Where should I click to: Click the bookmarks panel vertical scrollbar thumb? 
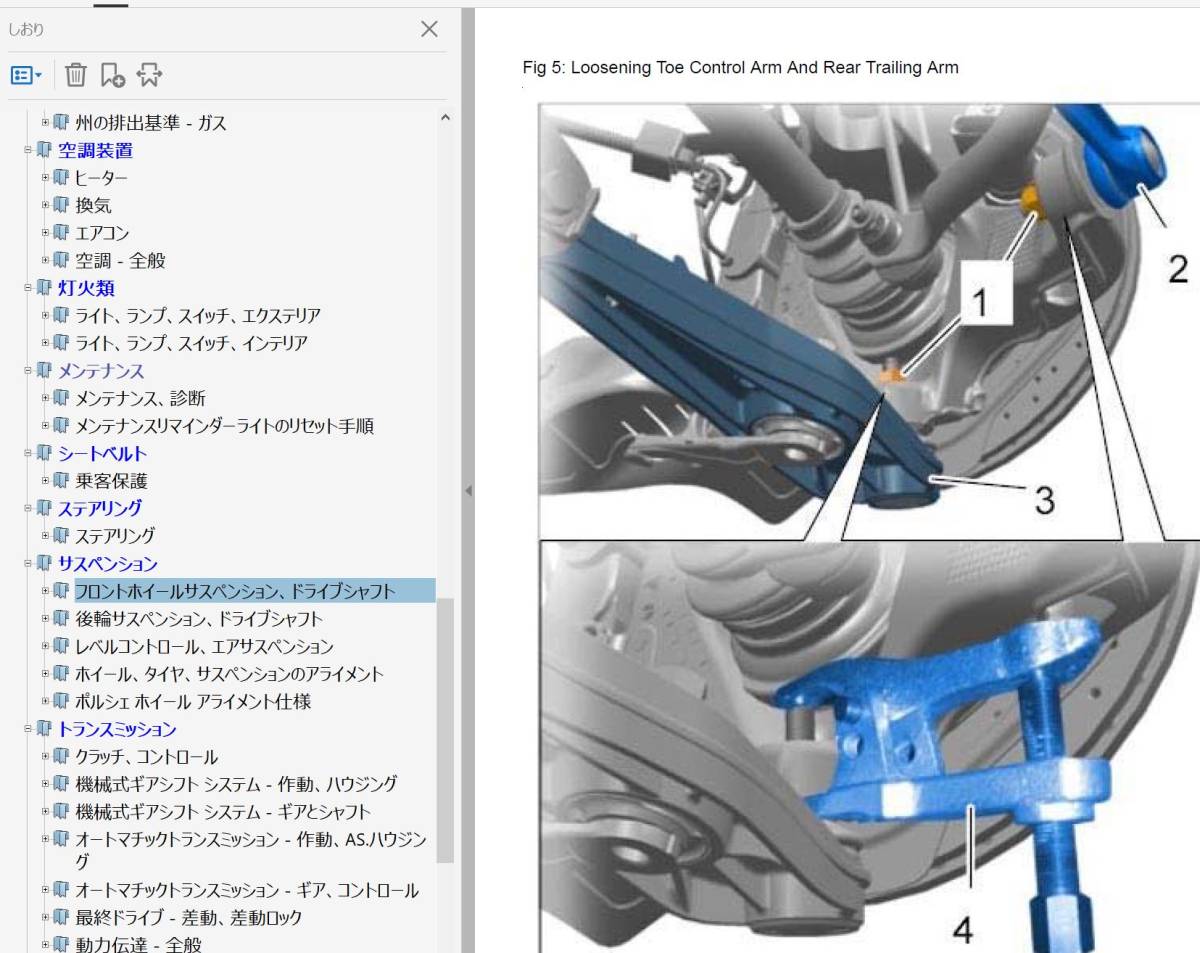[x=446, y=730]
